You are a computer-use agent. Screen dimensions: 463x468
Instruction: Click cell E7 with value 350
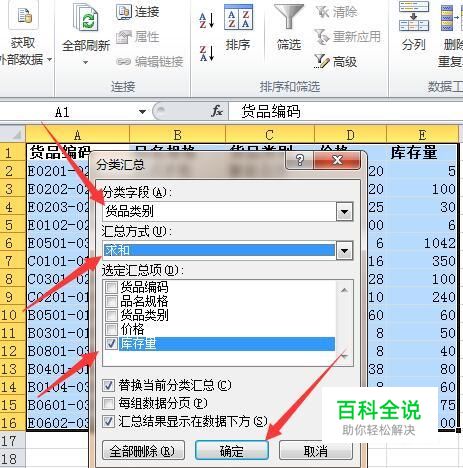pyautogui.click(x=422, y=261)
